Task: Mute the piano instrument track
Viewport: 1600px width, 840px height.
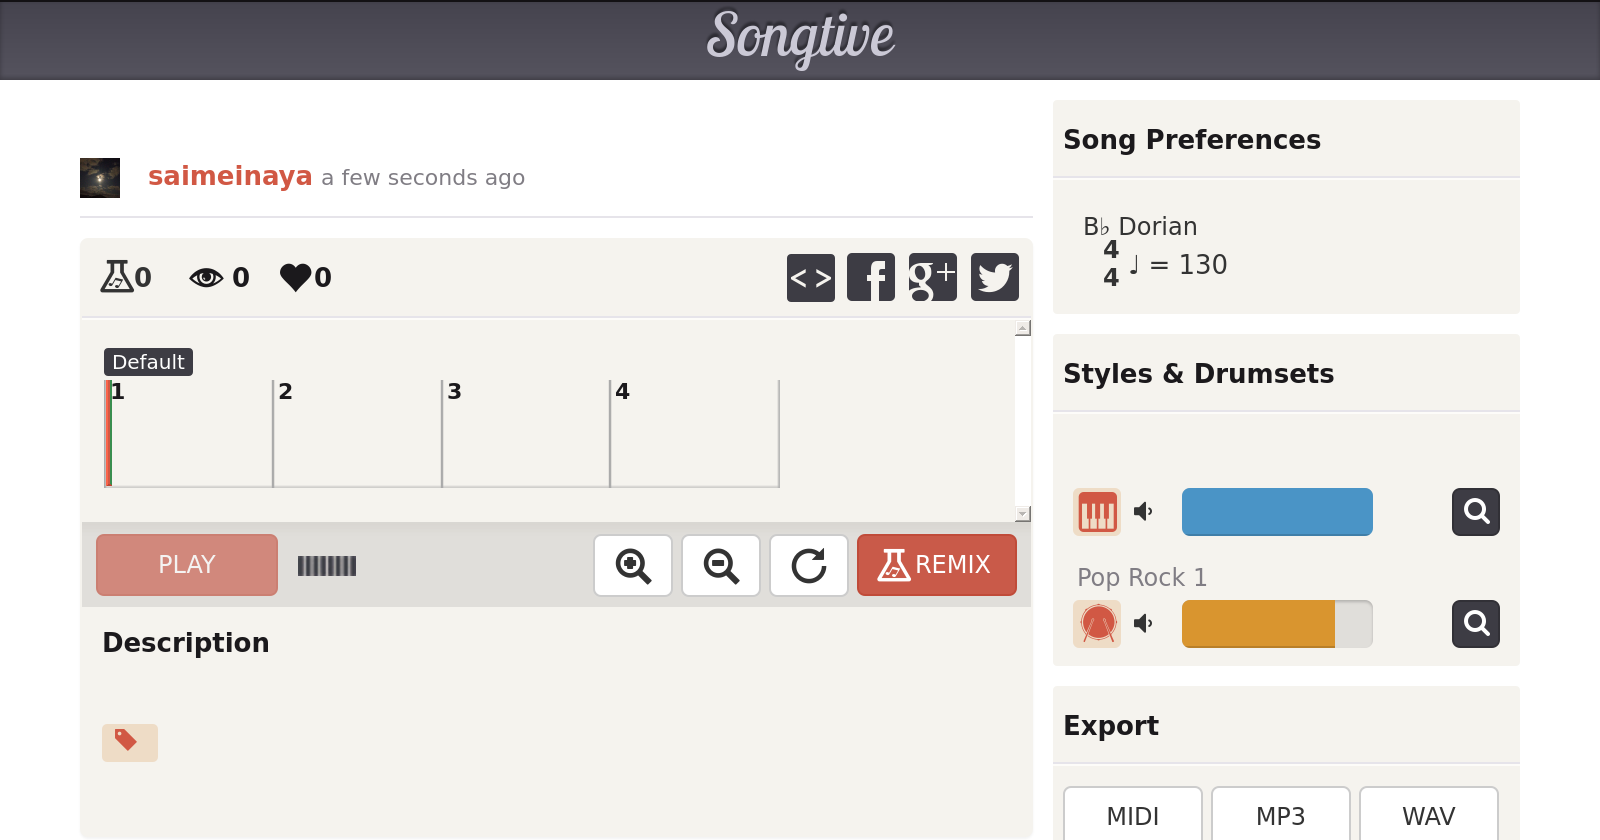Action: point(1143,512)
